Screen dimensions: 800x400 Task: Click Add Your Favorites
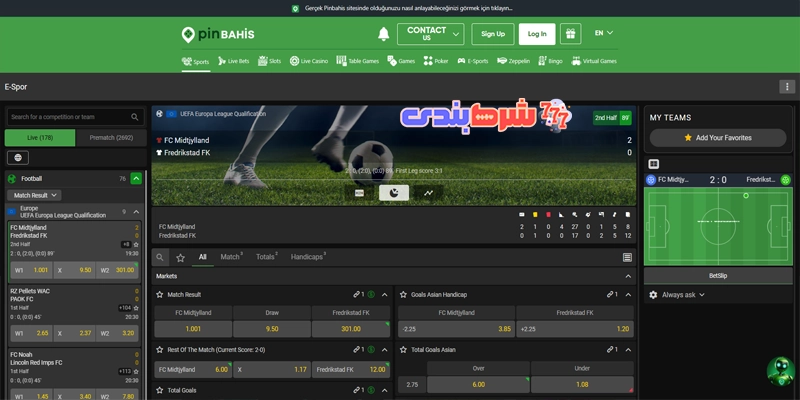718,138
